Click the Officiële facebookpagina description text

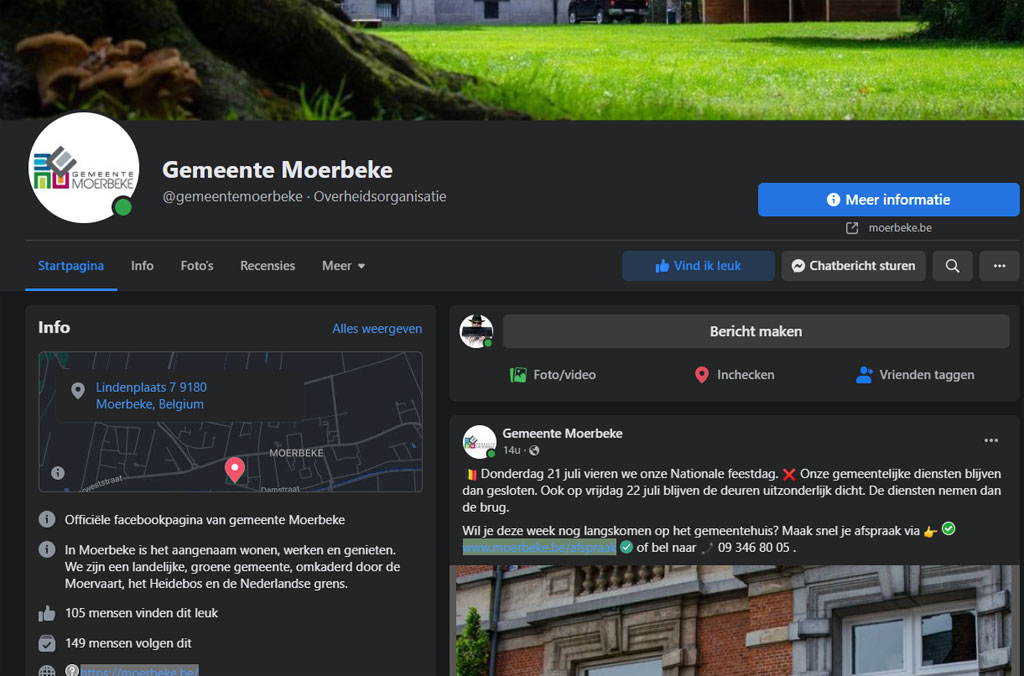point(204,520)
